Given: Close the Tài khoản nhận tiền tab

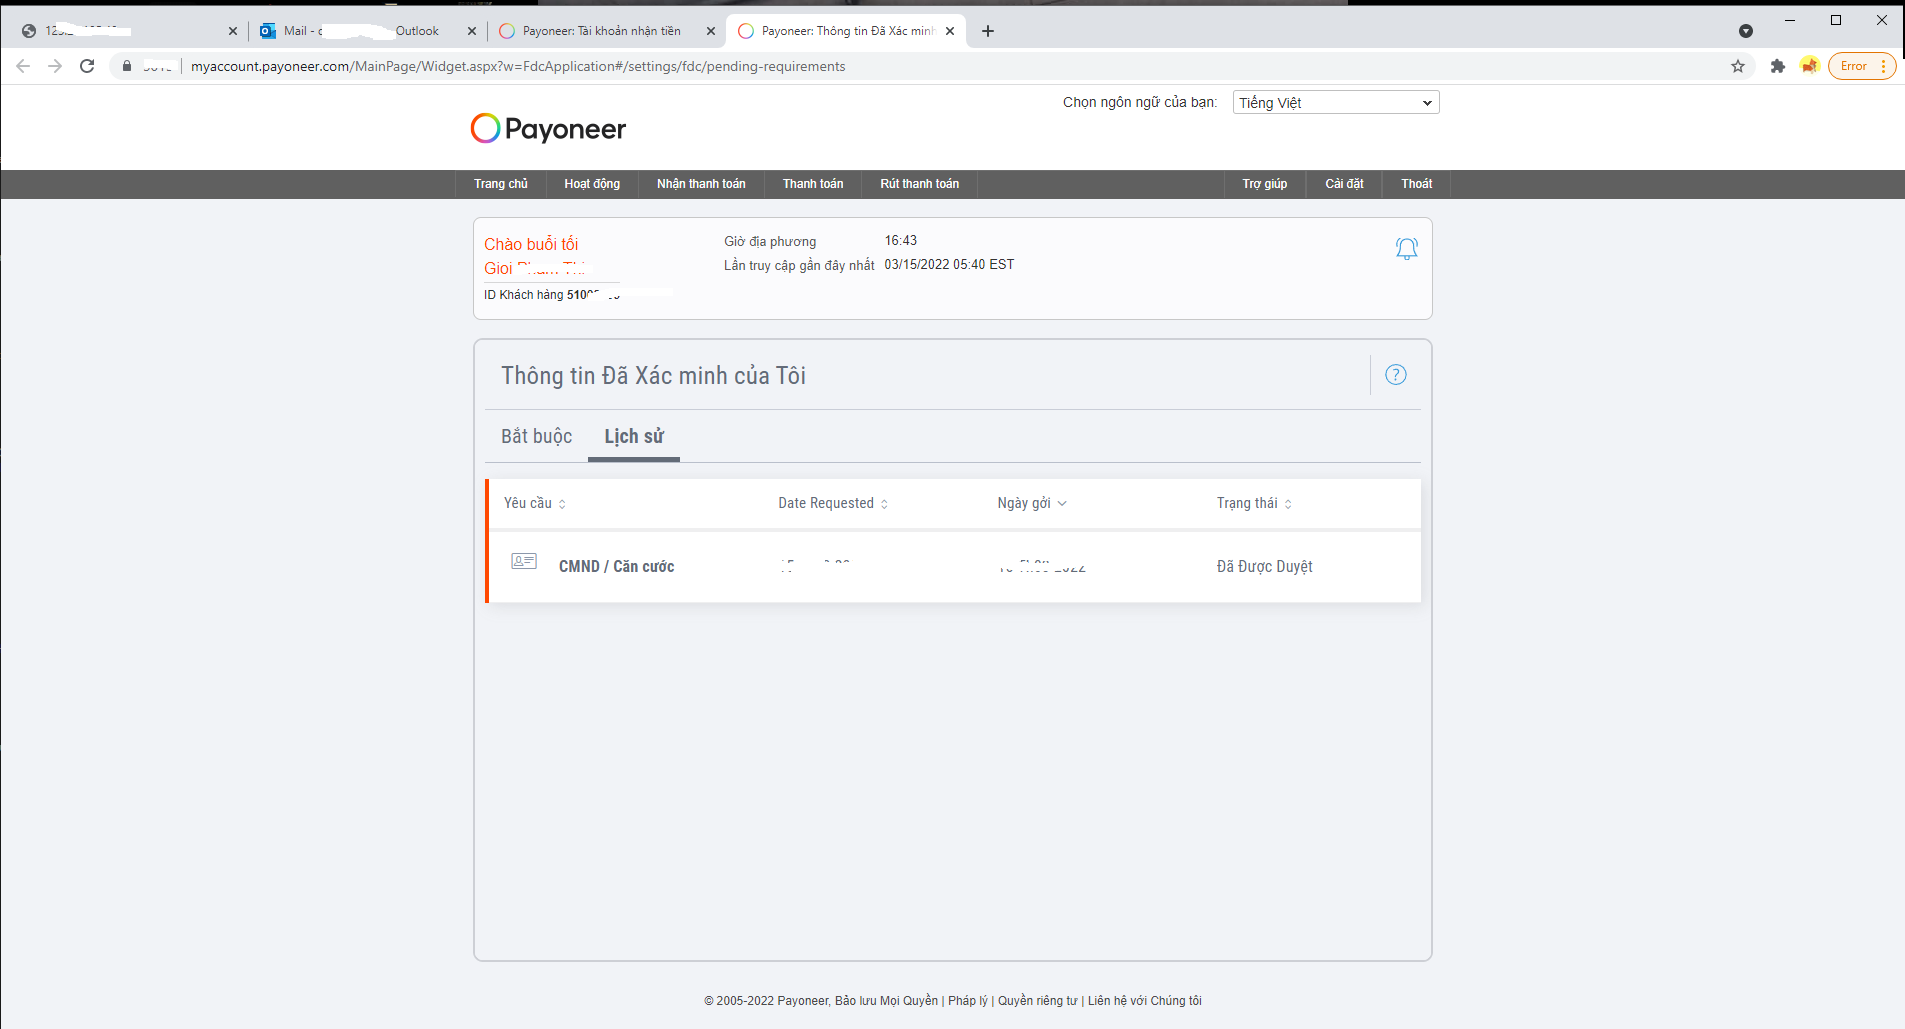Looking at the screenshot, I should click(711, 31).
